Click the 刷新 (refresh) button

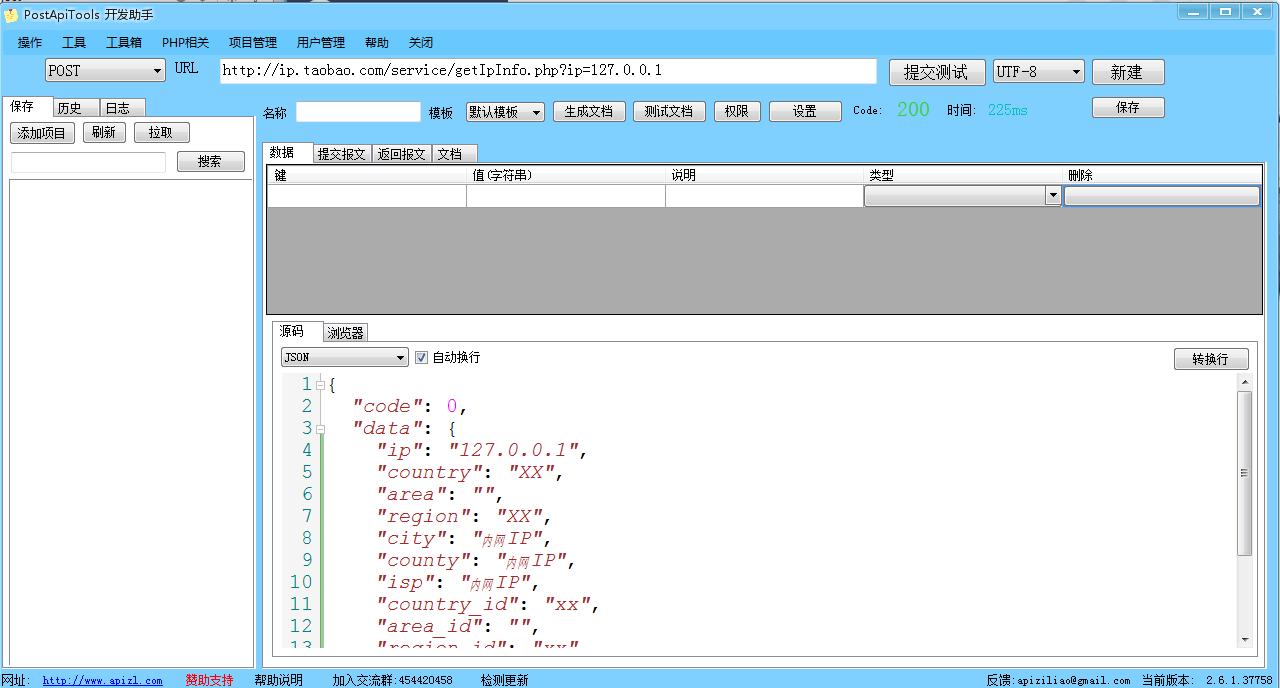point(104,132)
